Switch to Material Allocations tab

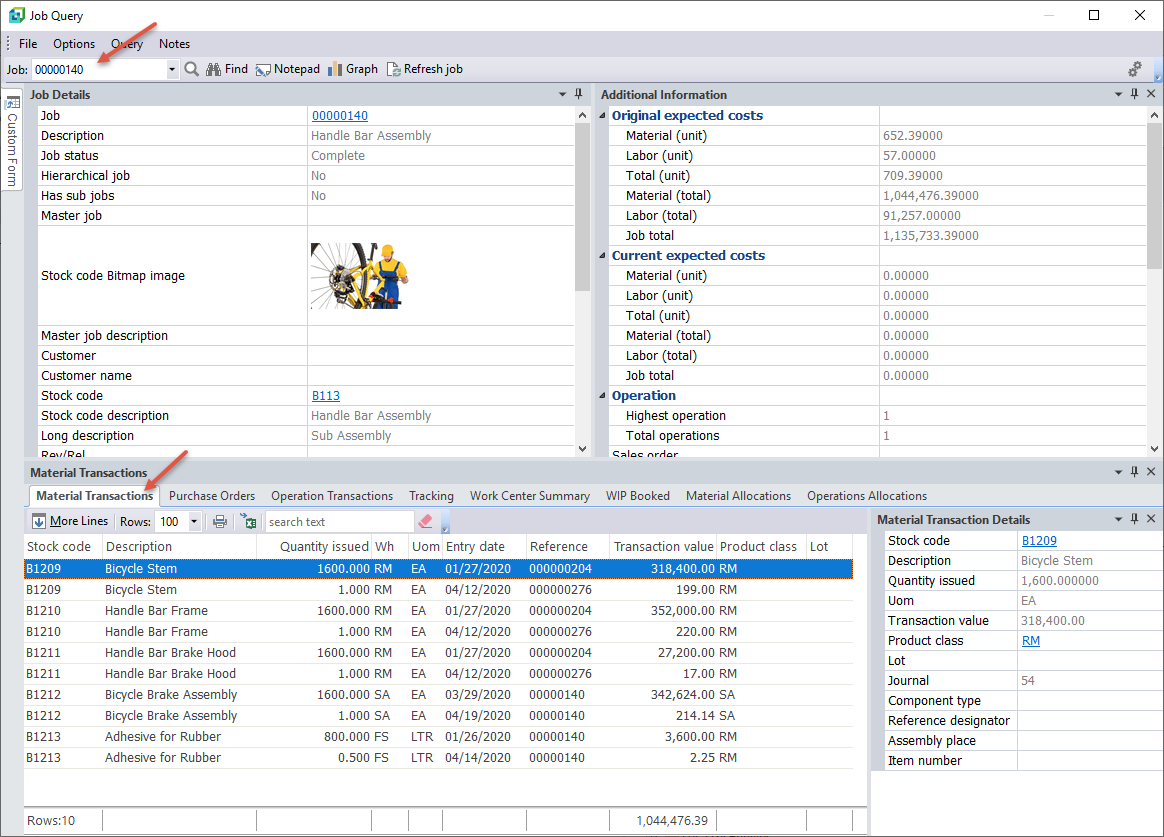(739, 496)
